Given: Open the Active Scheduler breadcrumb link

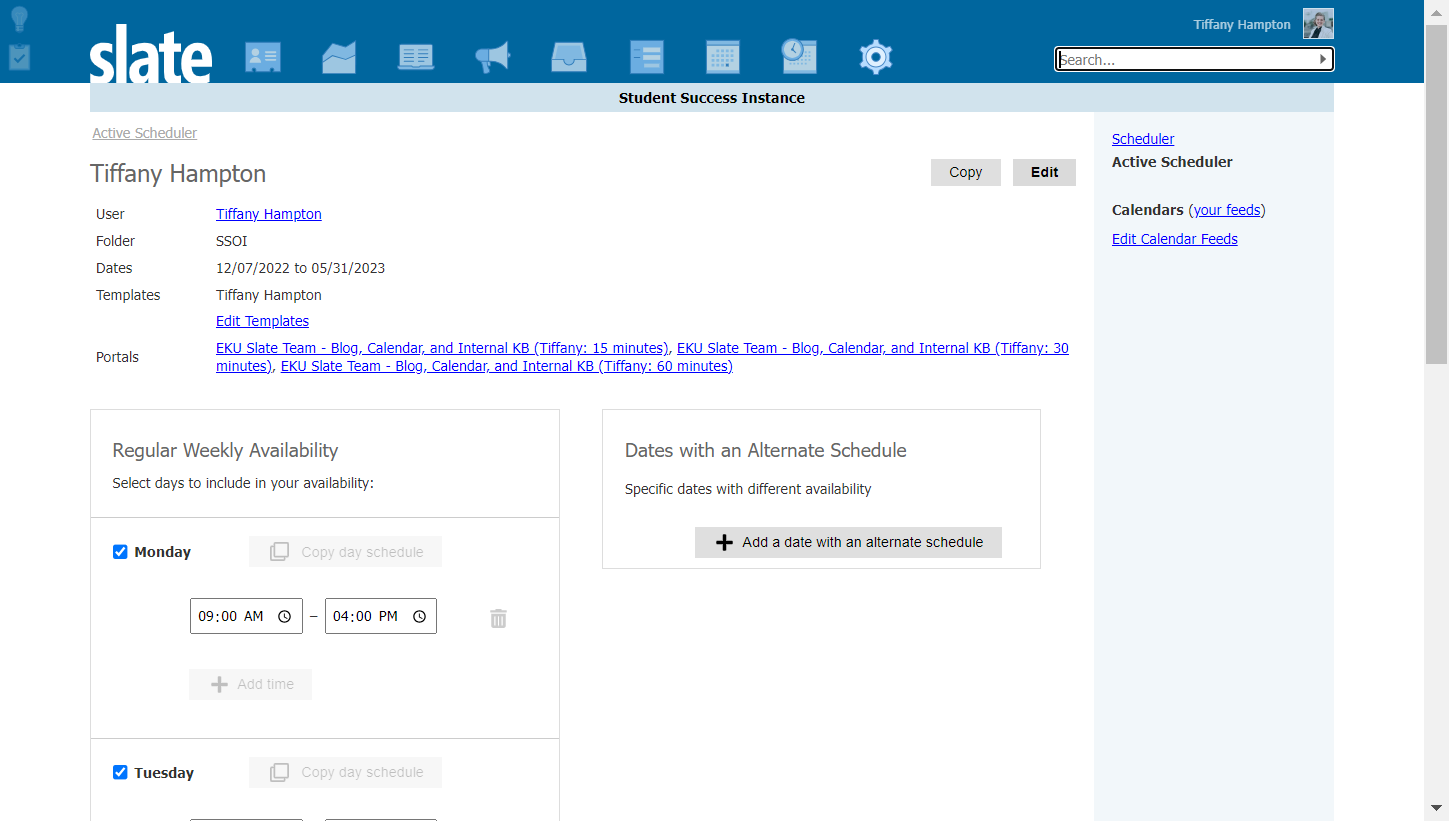Looking at the screenshot, I should point(145,133).
